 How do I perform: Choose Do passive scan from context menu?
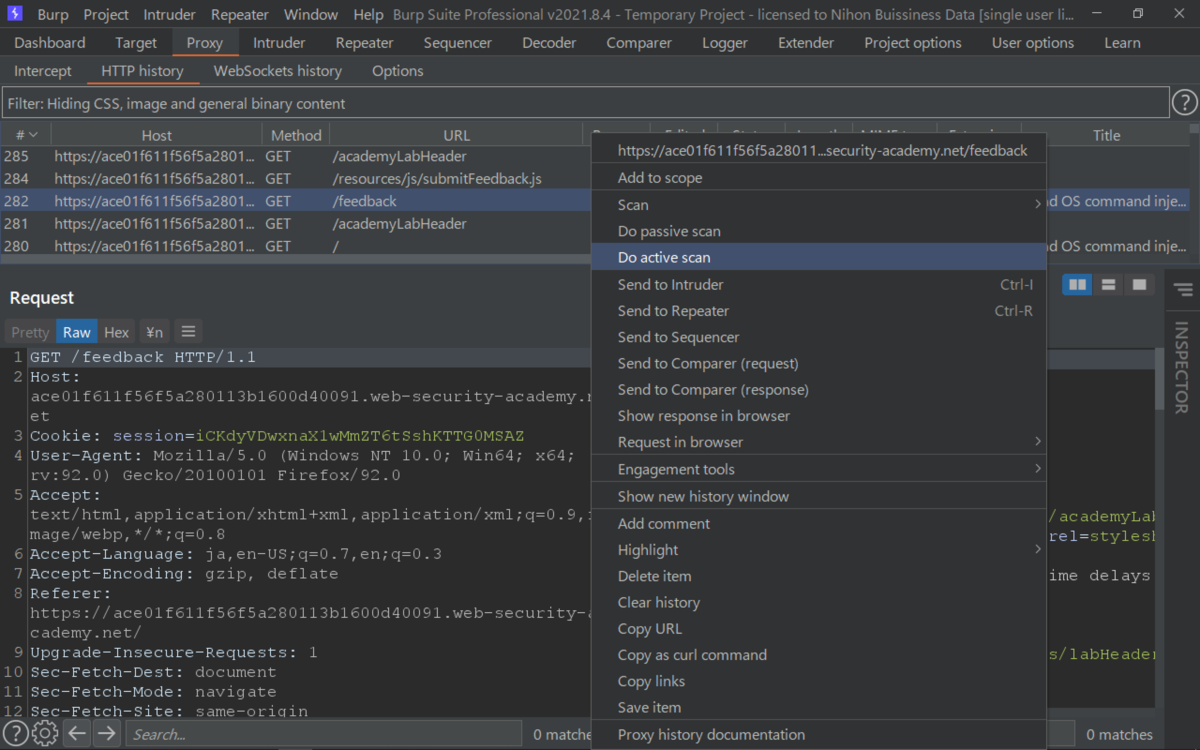(818, 231)
